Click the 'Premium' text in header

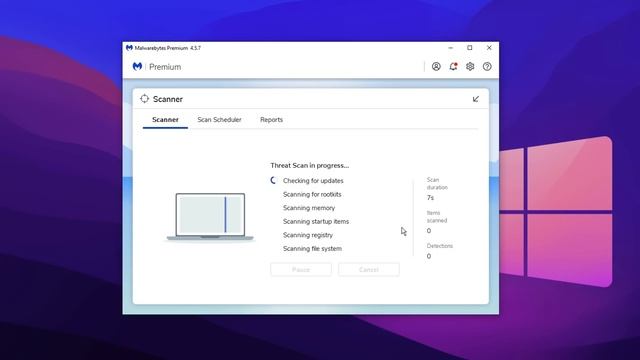(165, 67)
